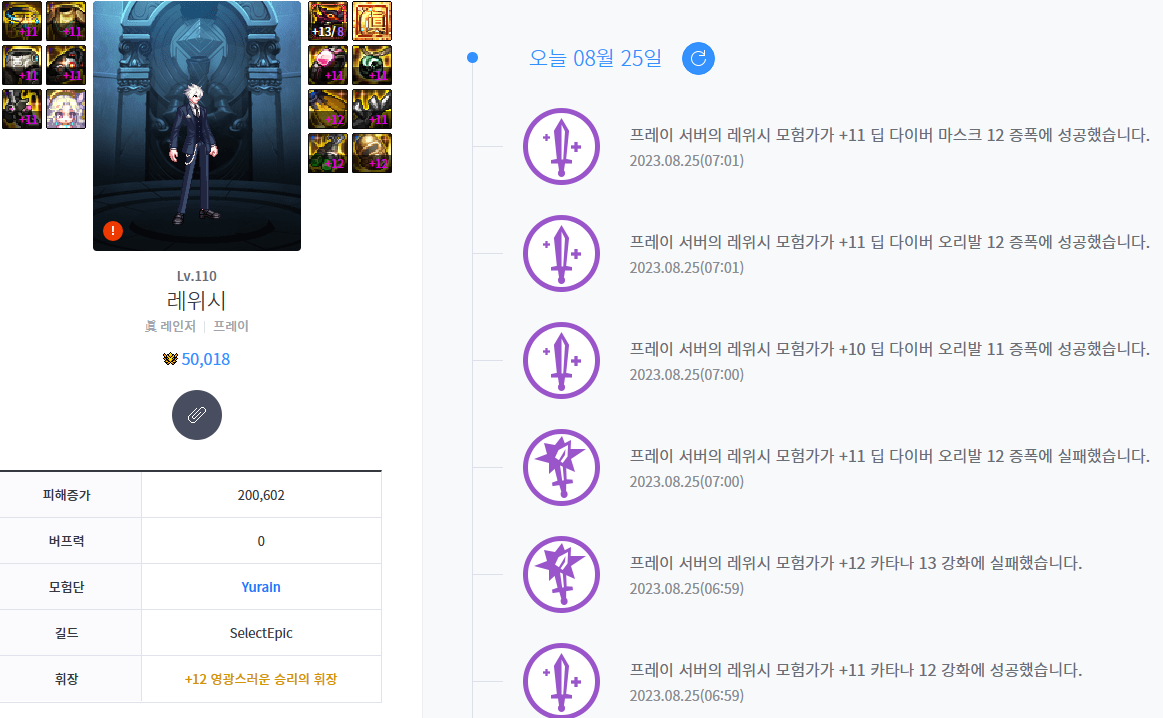Viewport: 1163px width, 718px height.
Task: Click the fame value 50,018
Action: click(205, 359)
